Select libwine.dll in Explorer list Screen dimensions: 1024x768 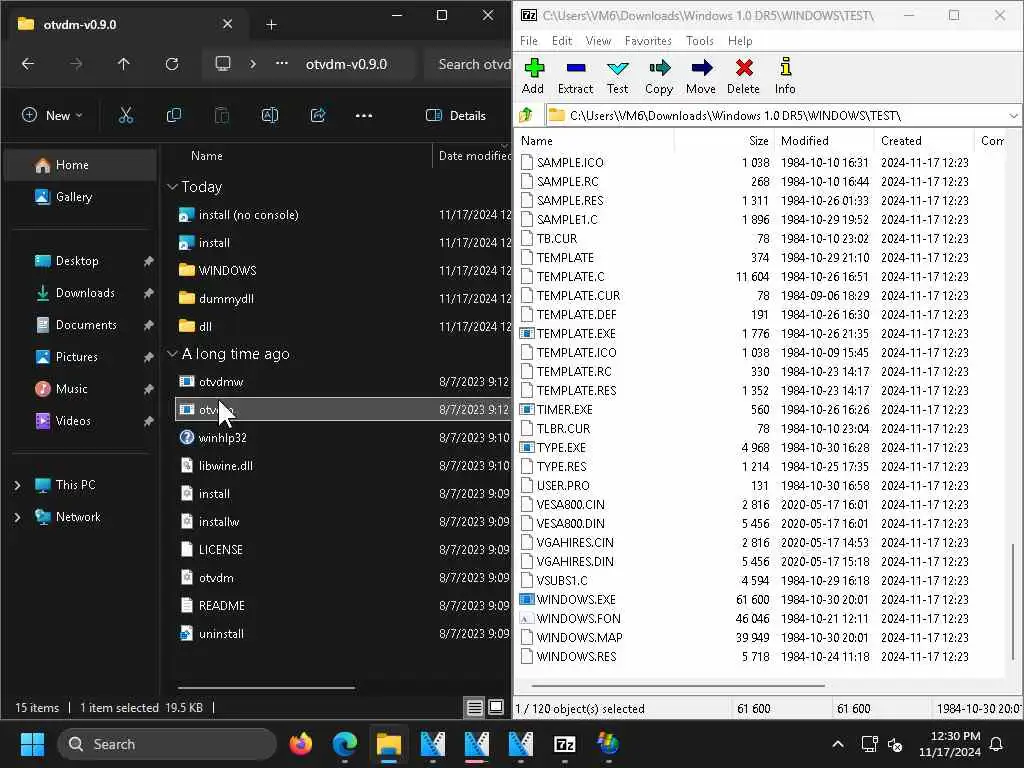pos(344,466)
